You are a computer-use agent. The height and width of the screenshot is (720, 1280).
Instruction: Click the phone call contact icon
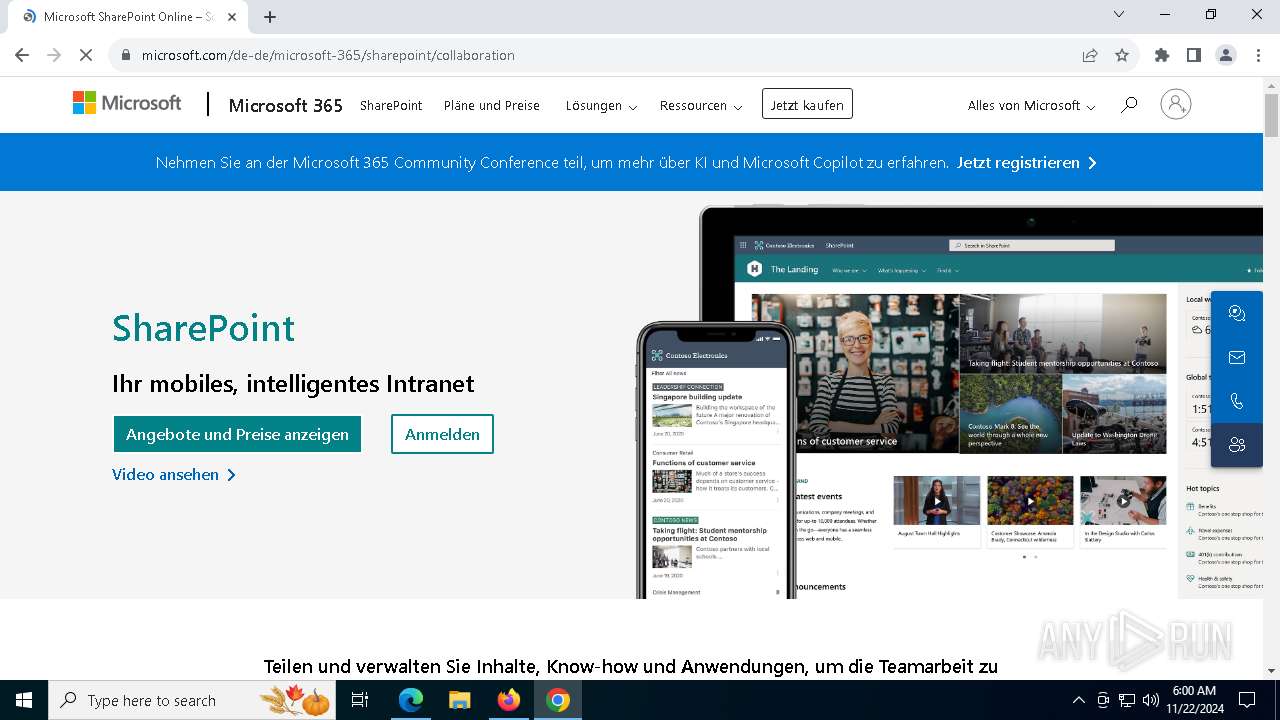click(x=1237, y=401)
